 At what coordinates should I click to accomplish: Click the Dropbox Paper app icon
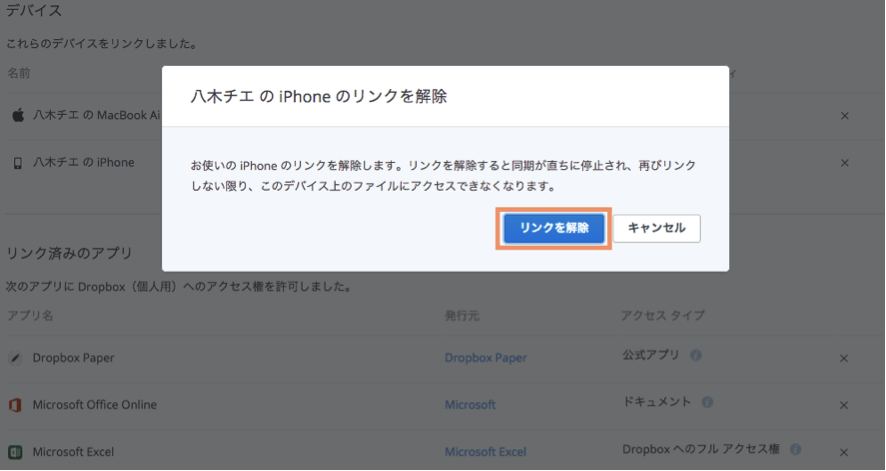click(15, 358)
